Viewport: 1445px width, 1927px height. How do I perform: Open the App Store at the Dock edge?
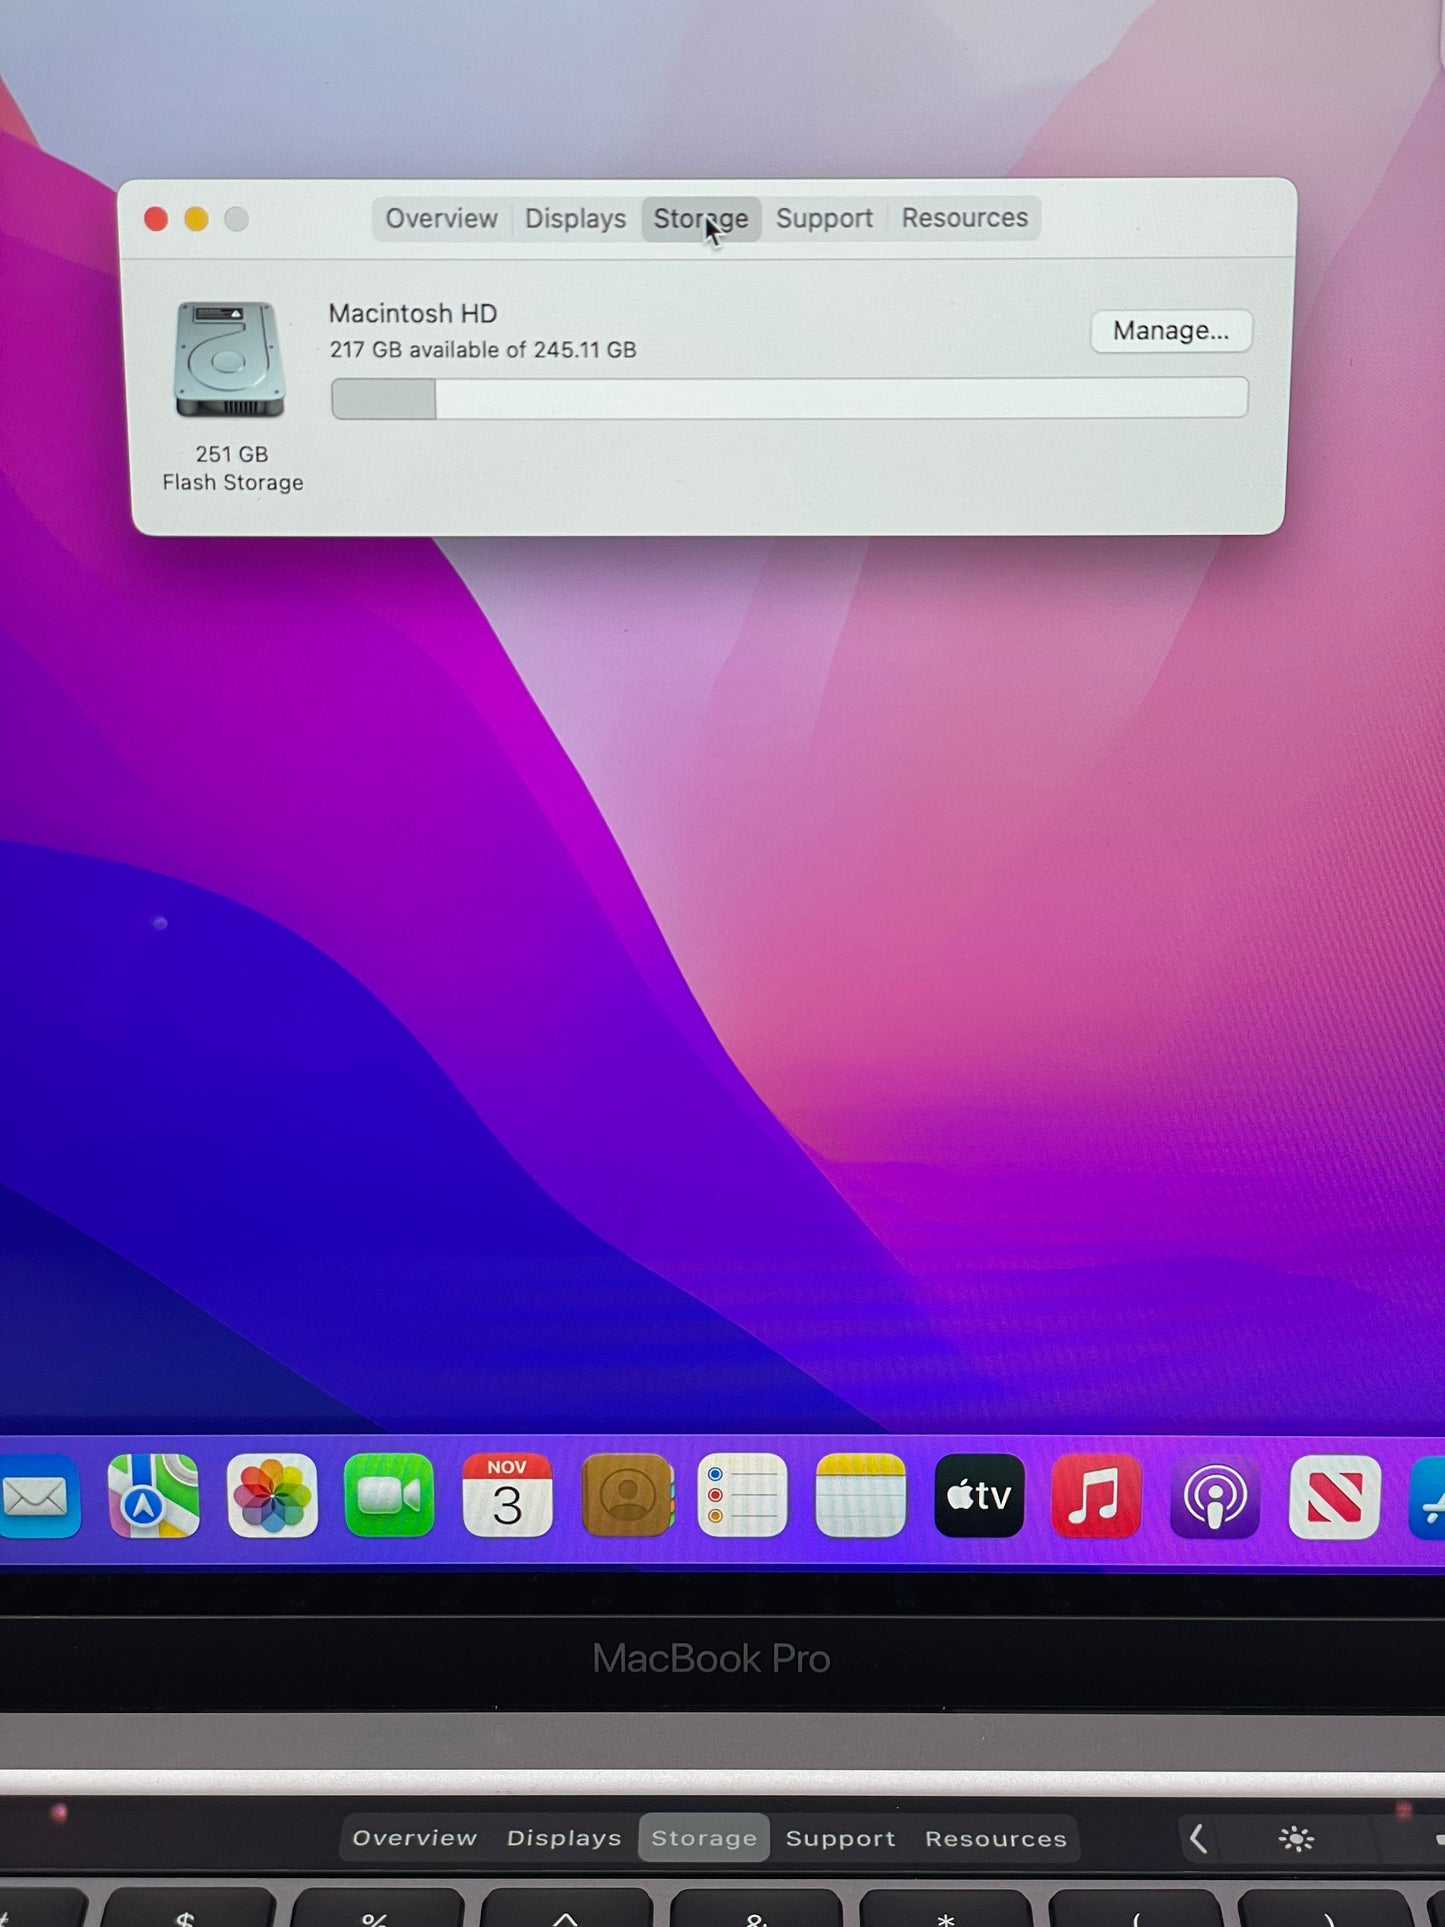click(x=1428, y=1498)
